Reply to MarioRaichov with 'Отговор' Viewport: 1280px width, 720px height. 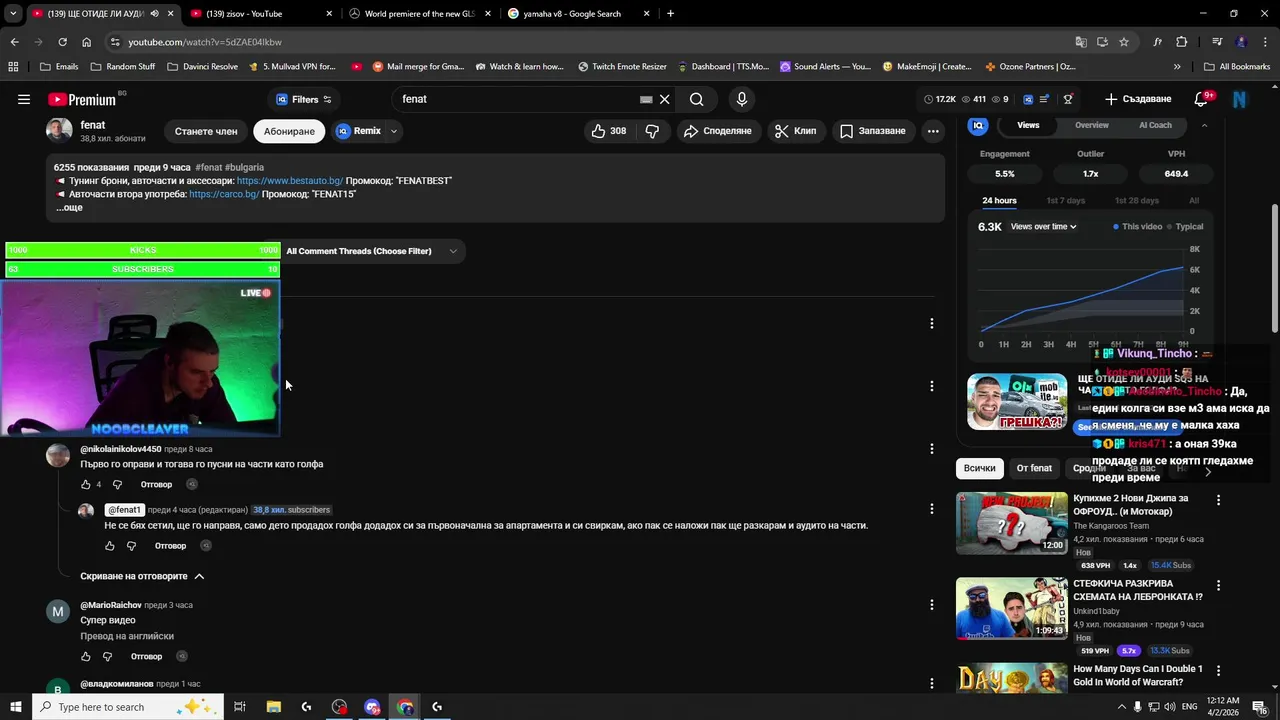pos(147,657)
